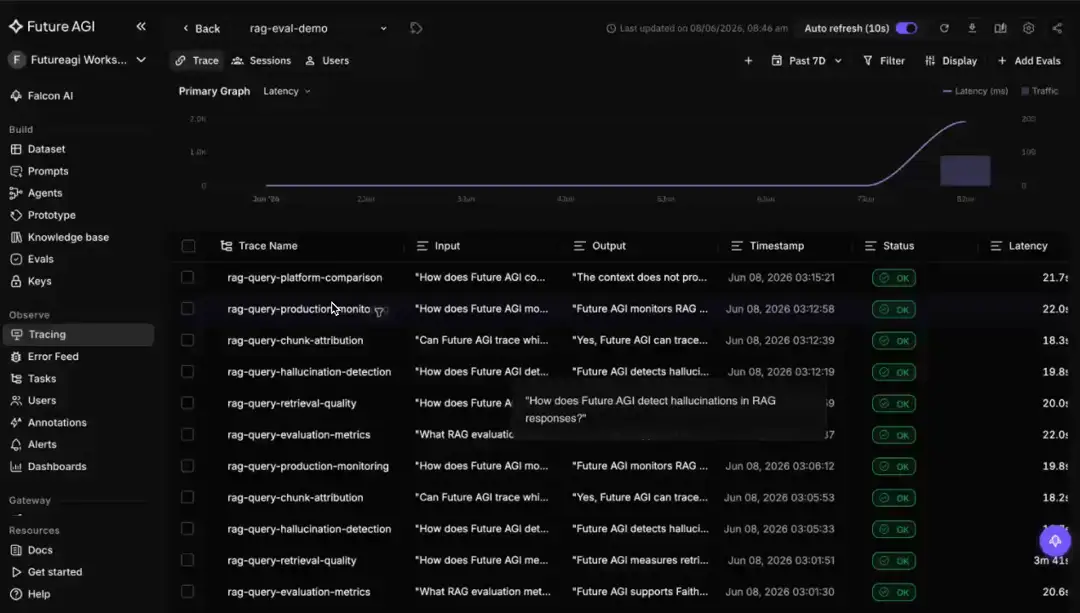The image size is (1080, 613).
Task: Click the purple floating assistant button
Action: click(1055, 541)
